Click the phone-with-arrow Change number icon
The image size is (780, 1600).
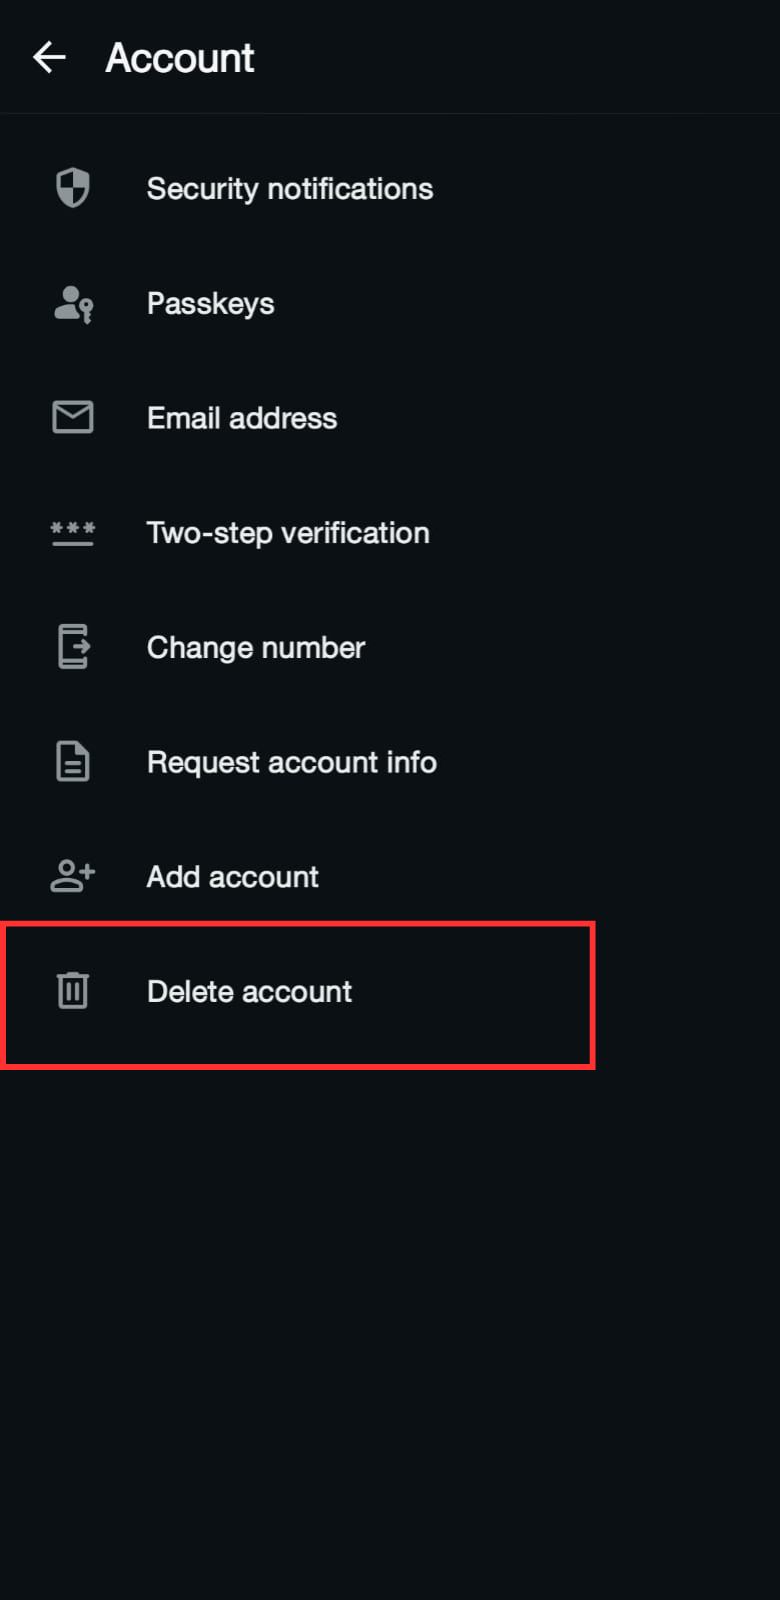coord(72,647)
